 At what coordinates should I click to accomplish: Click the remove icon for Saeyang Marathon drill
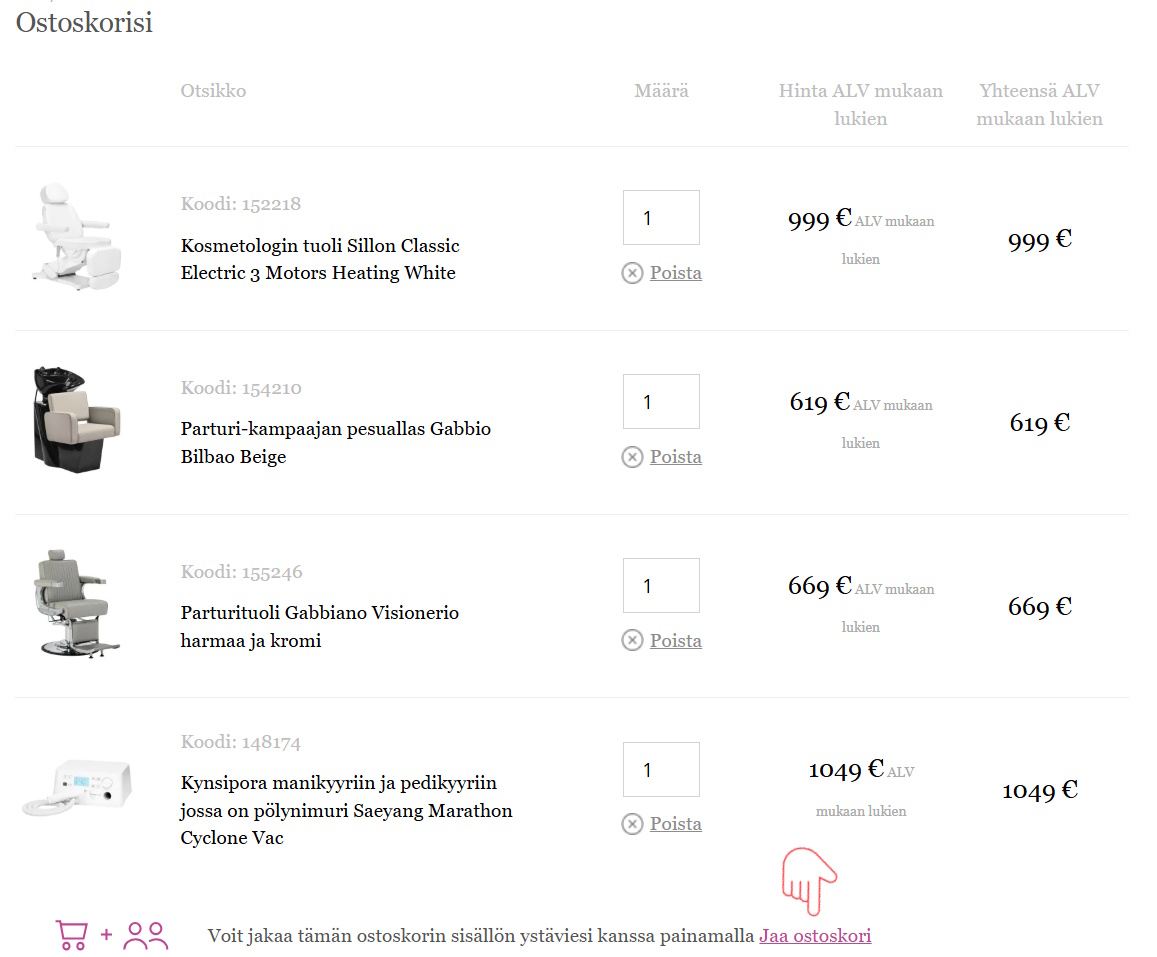pos(632,824)
